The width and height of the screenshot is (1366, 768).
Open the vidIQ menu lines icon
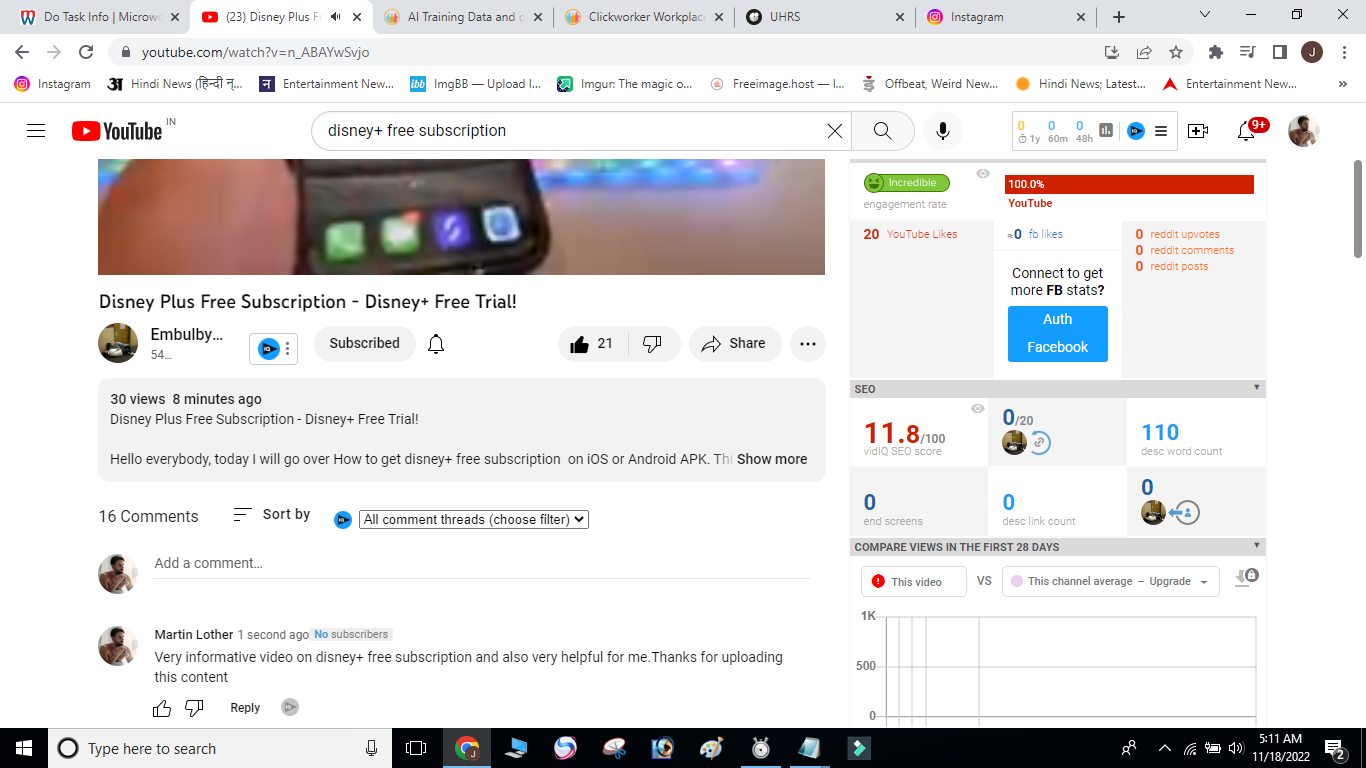(1161, 131)
